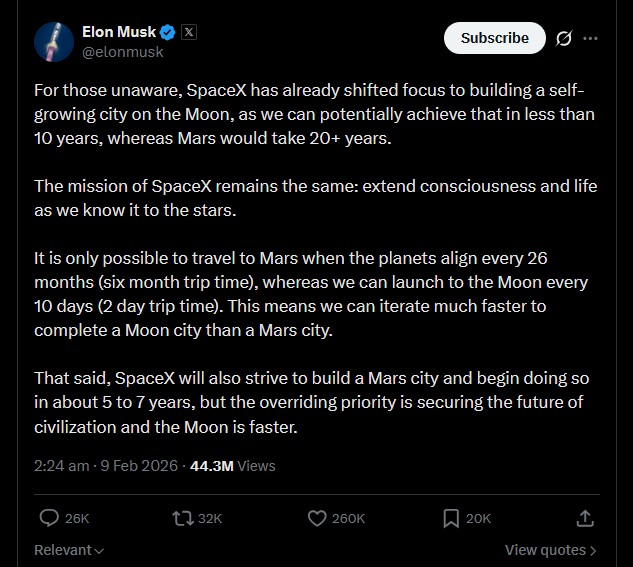
Task: Click the share upload icon
Action: [x=585, y=518]
